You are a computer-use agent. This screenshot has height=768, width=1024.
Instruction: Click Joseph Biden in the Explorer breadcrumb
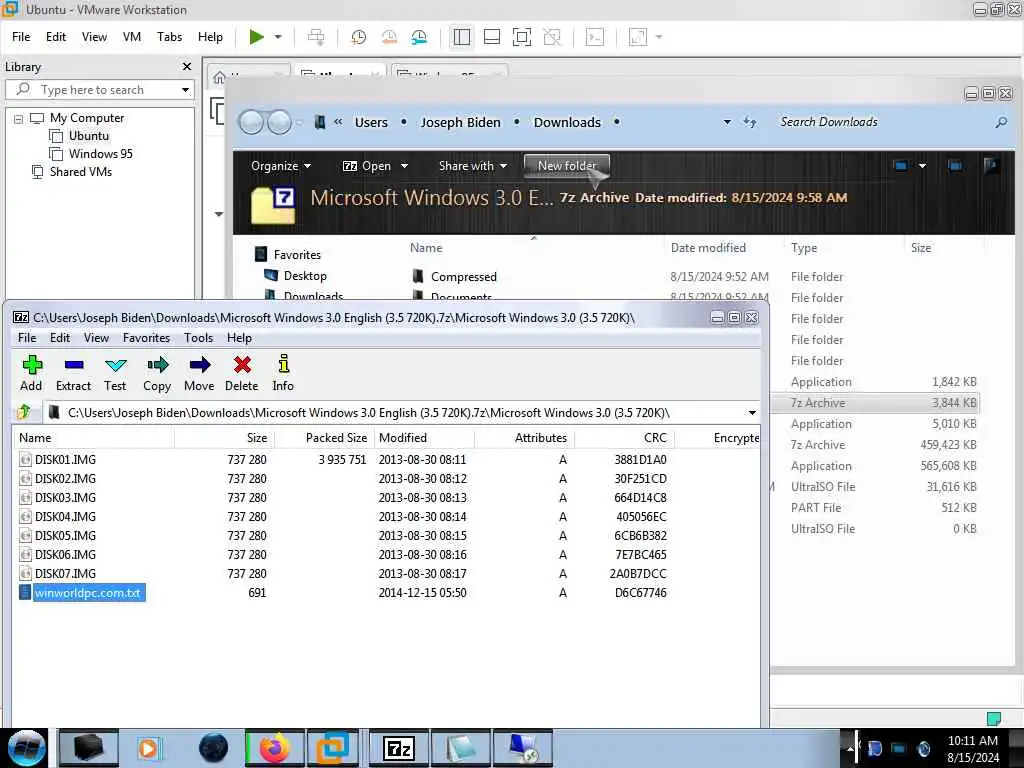pyautogui.click(x=460, y=122)
